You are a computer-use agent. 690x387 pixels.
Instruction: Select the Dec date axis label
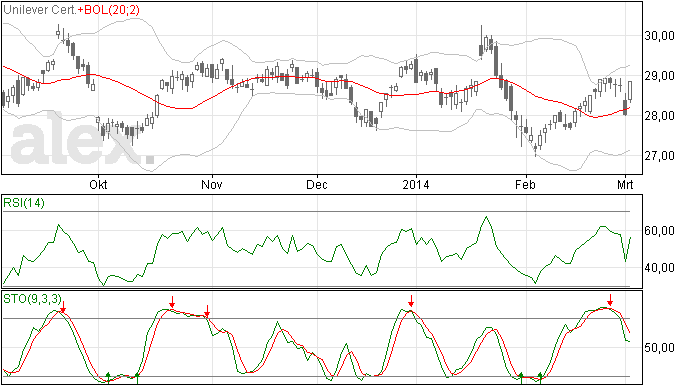[x=317, y=184]
